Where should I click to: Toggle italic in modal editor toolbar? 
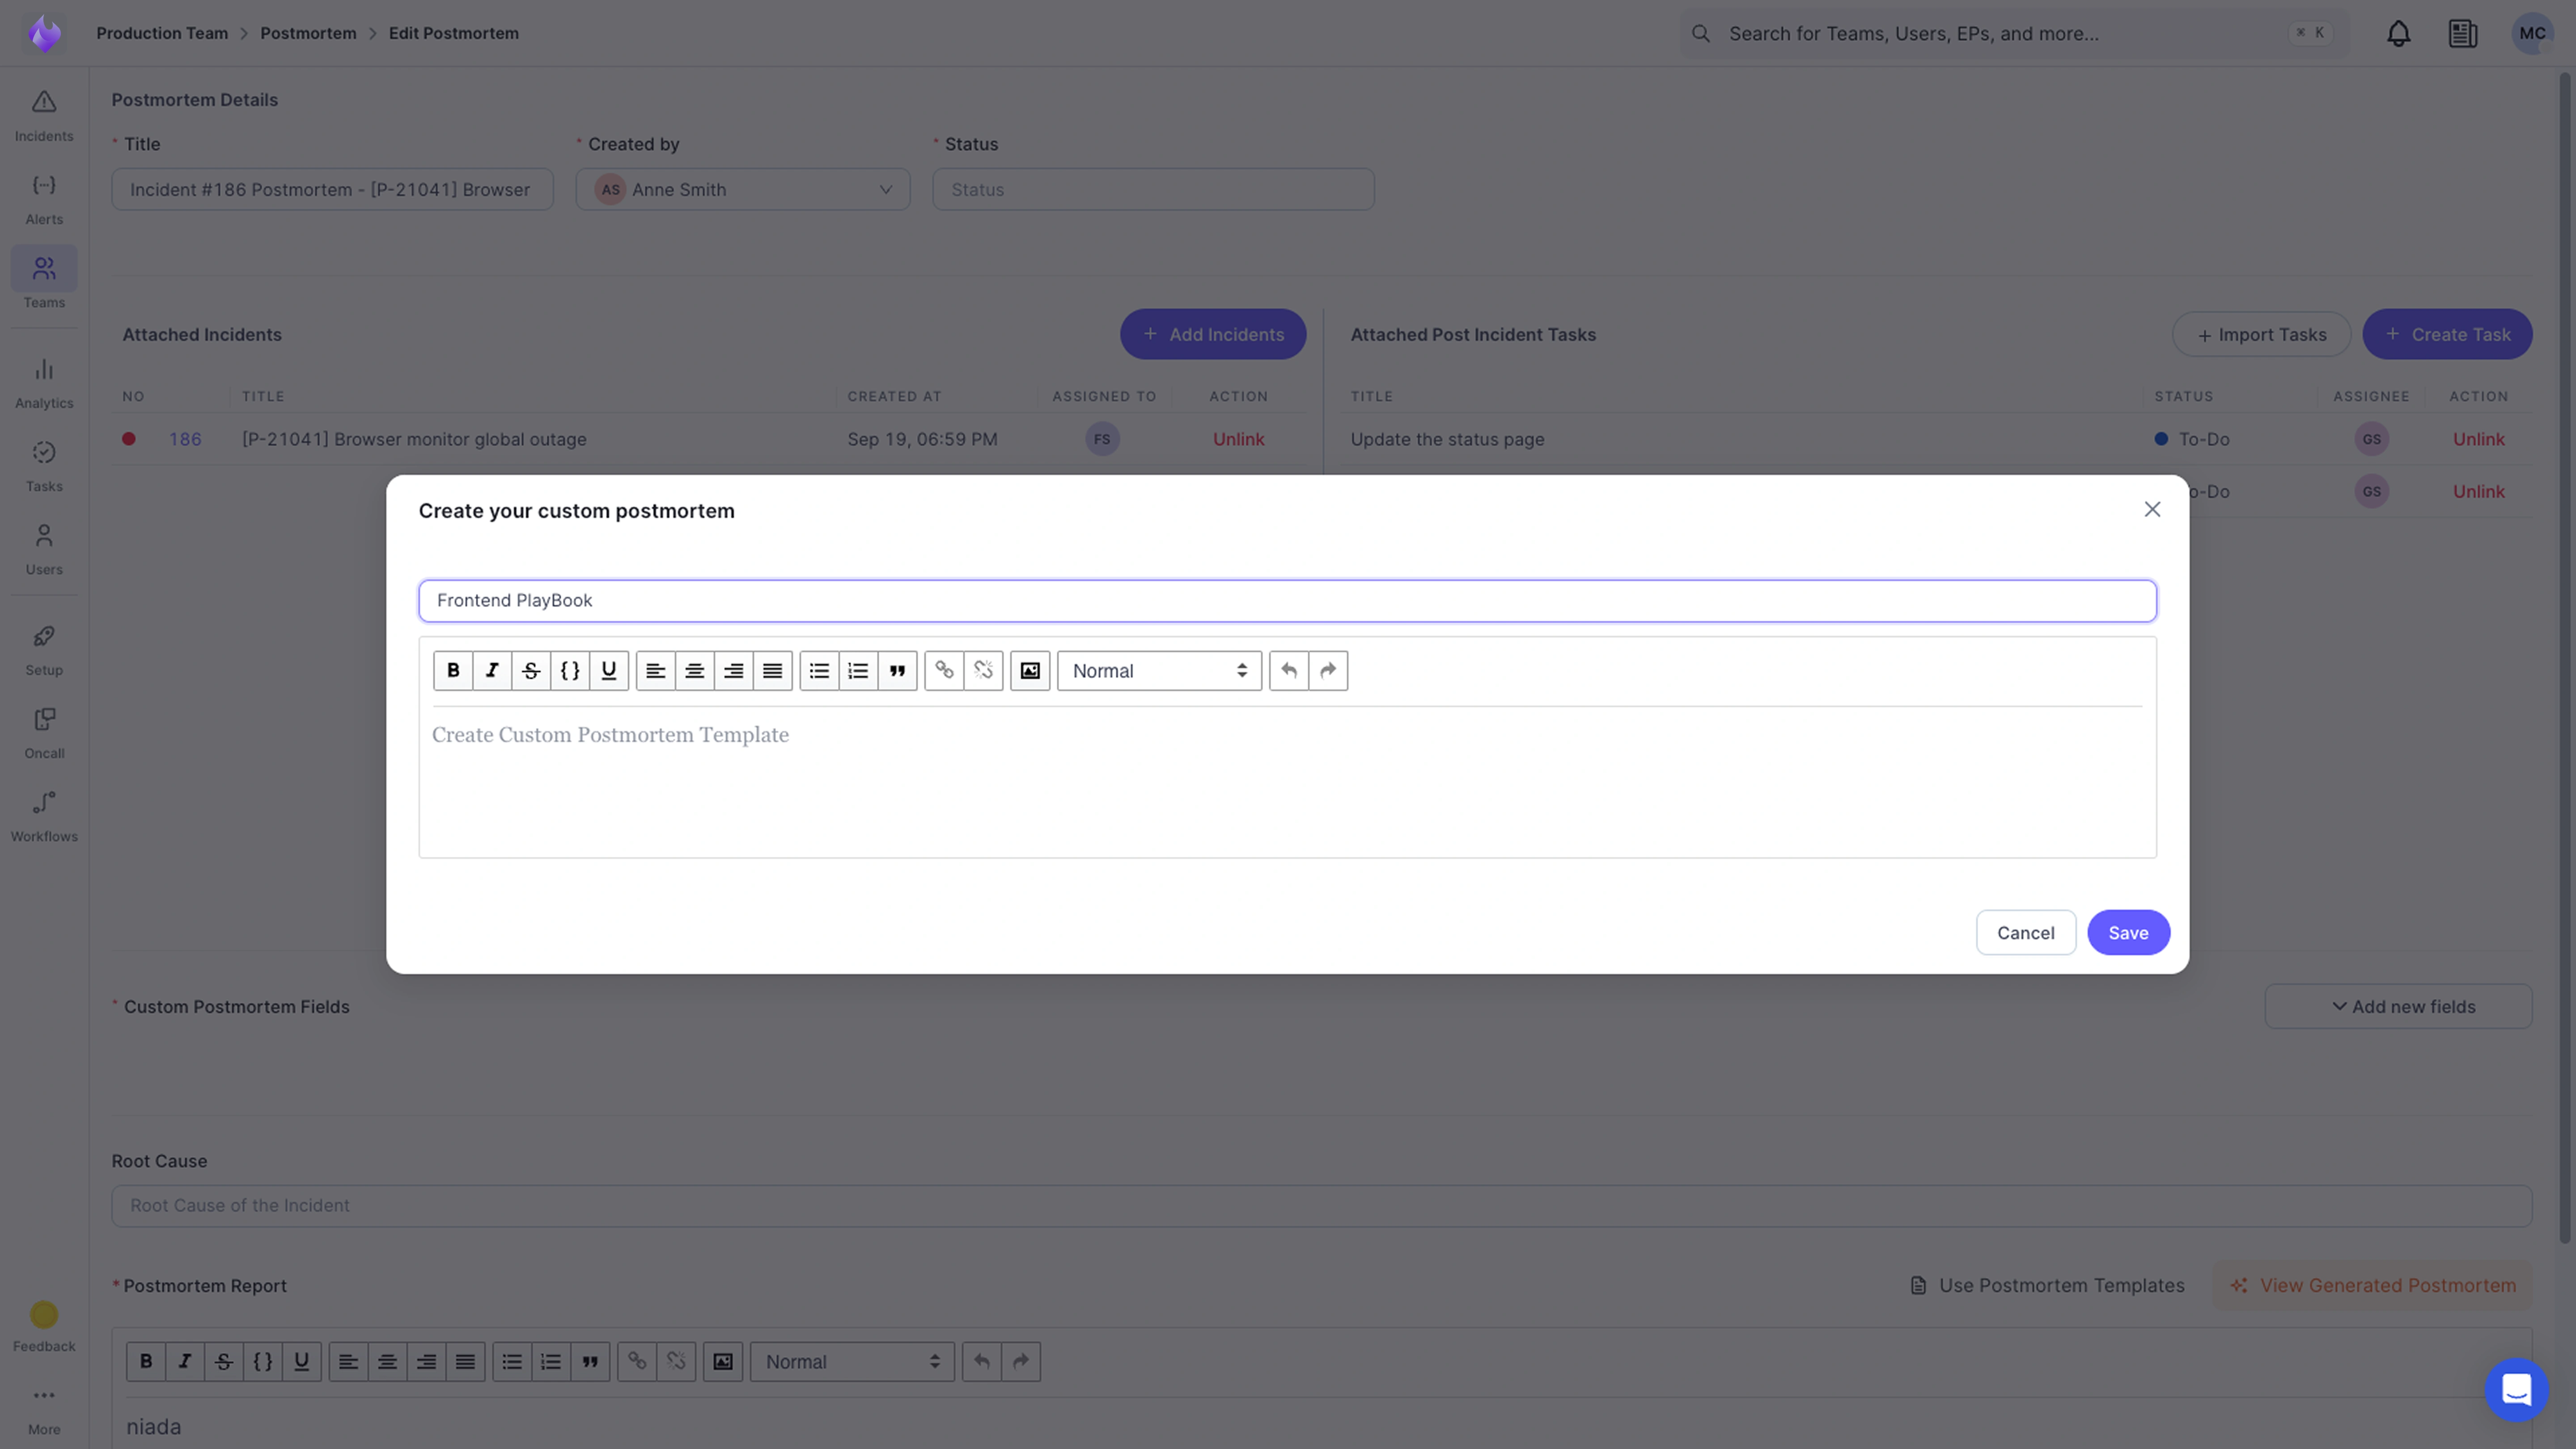(492, 670)
